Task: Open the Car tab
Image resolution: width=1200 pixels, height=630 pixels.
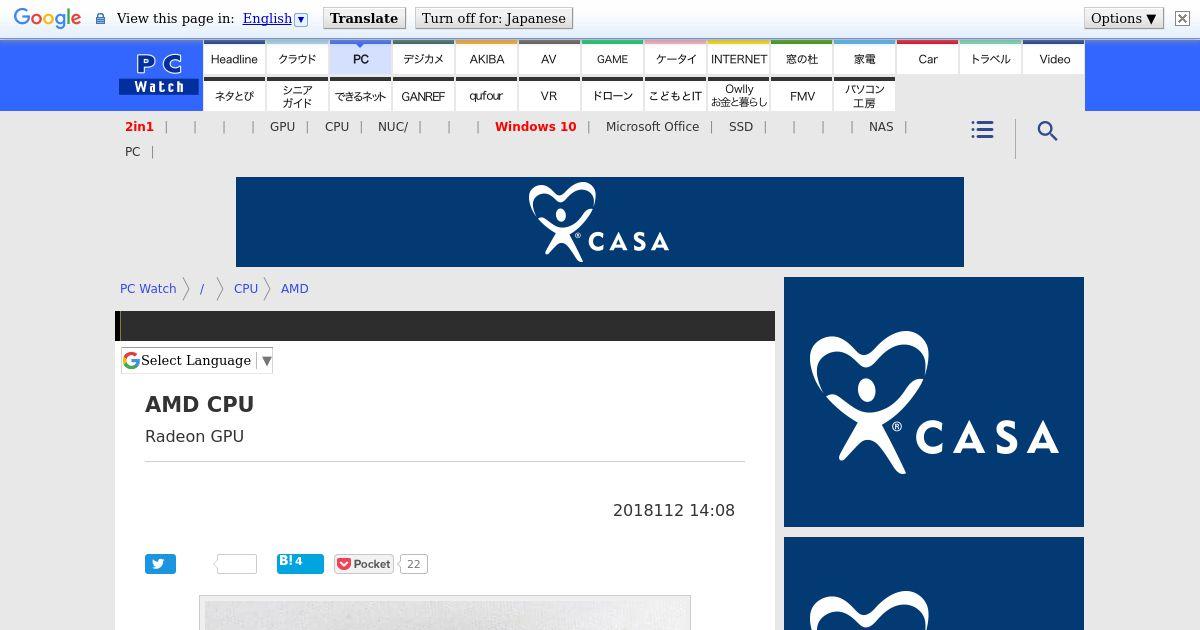Action: tap(928, 59)
